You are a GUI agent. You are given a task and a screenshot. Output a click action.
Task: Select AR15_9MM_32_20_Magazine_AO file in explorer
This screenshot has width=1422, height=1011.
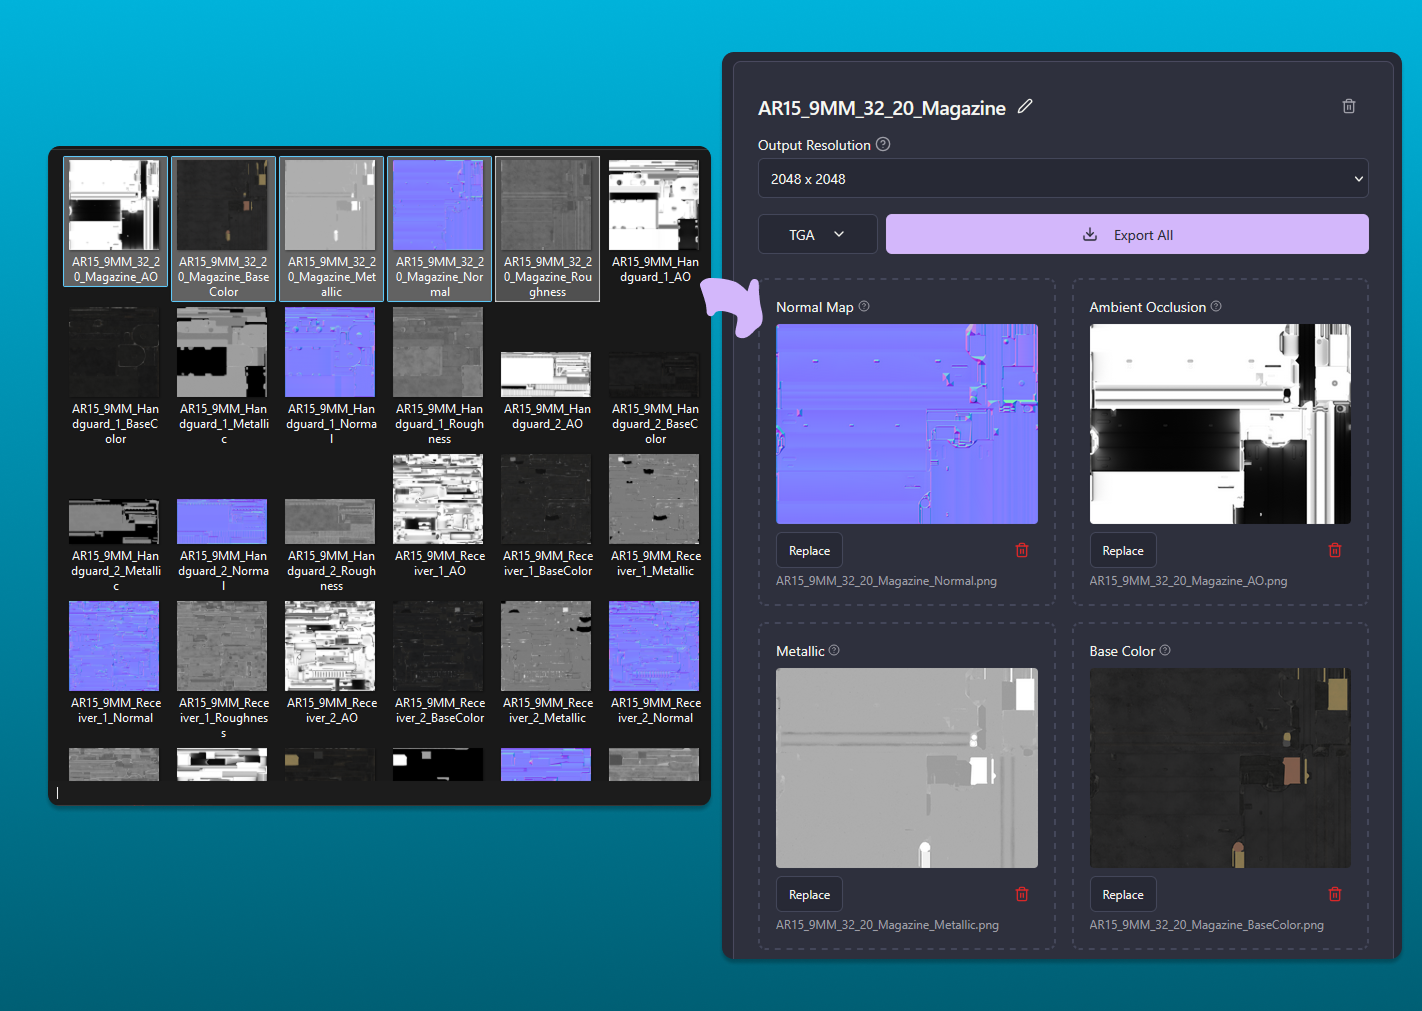click(x=115, y=221)
